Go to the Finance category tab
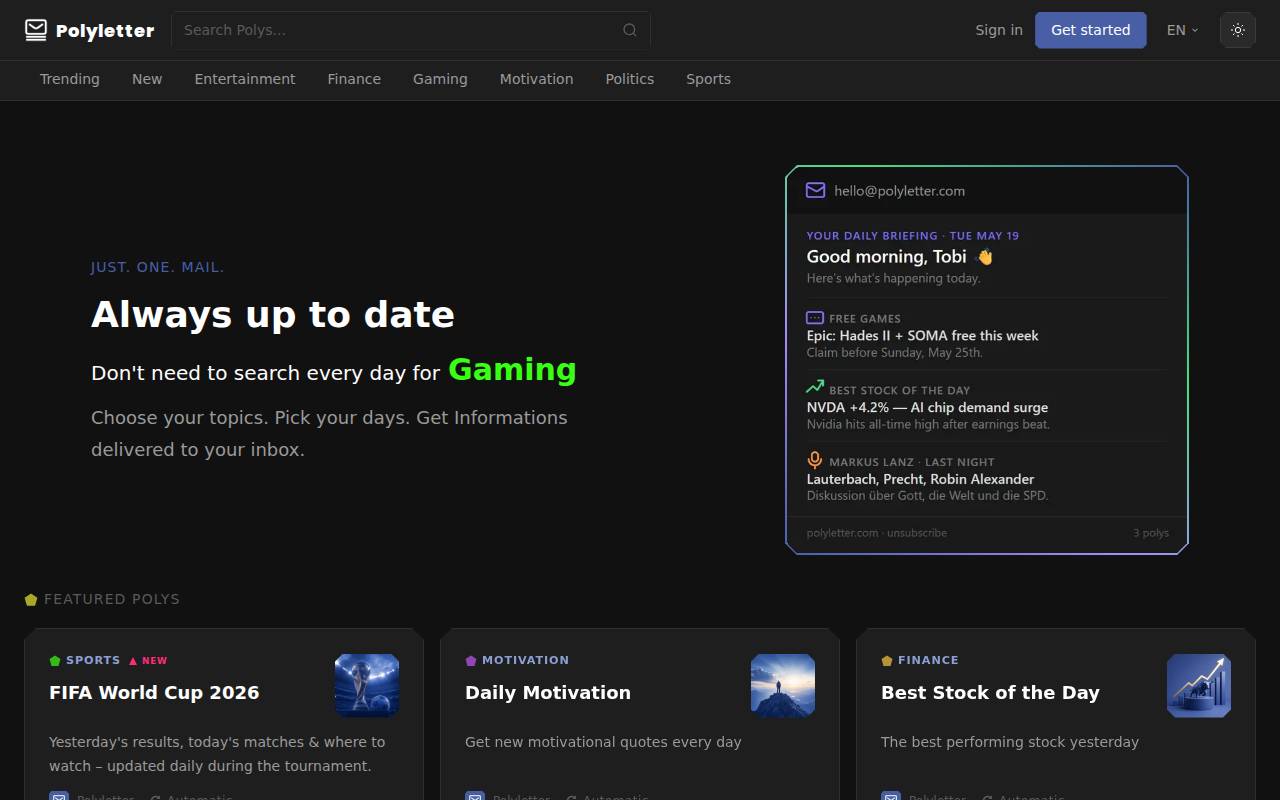This screenshot has width=1280, height=800. [x=354, y=79]
